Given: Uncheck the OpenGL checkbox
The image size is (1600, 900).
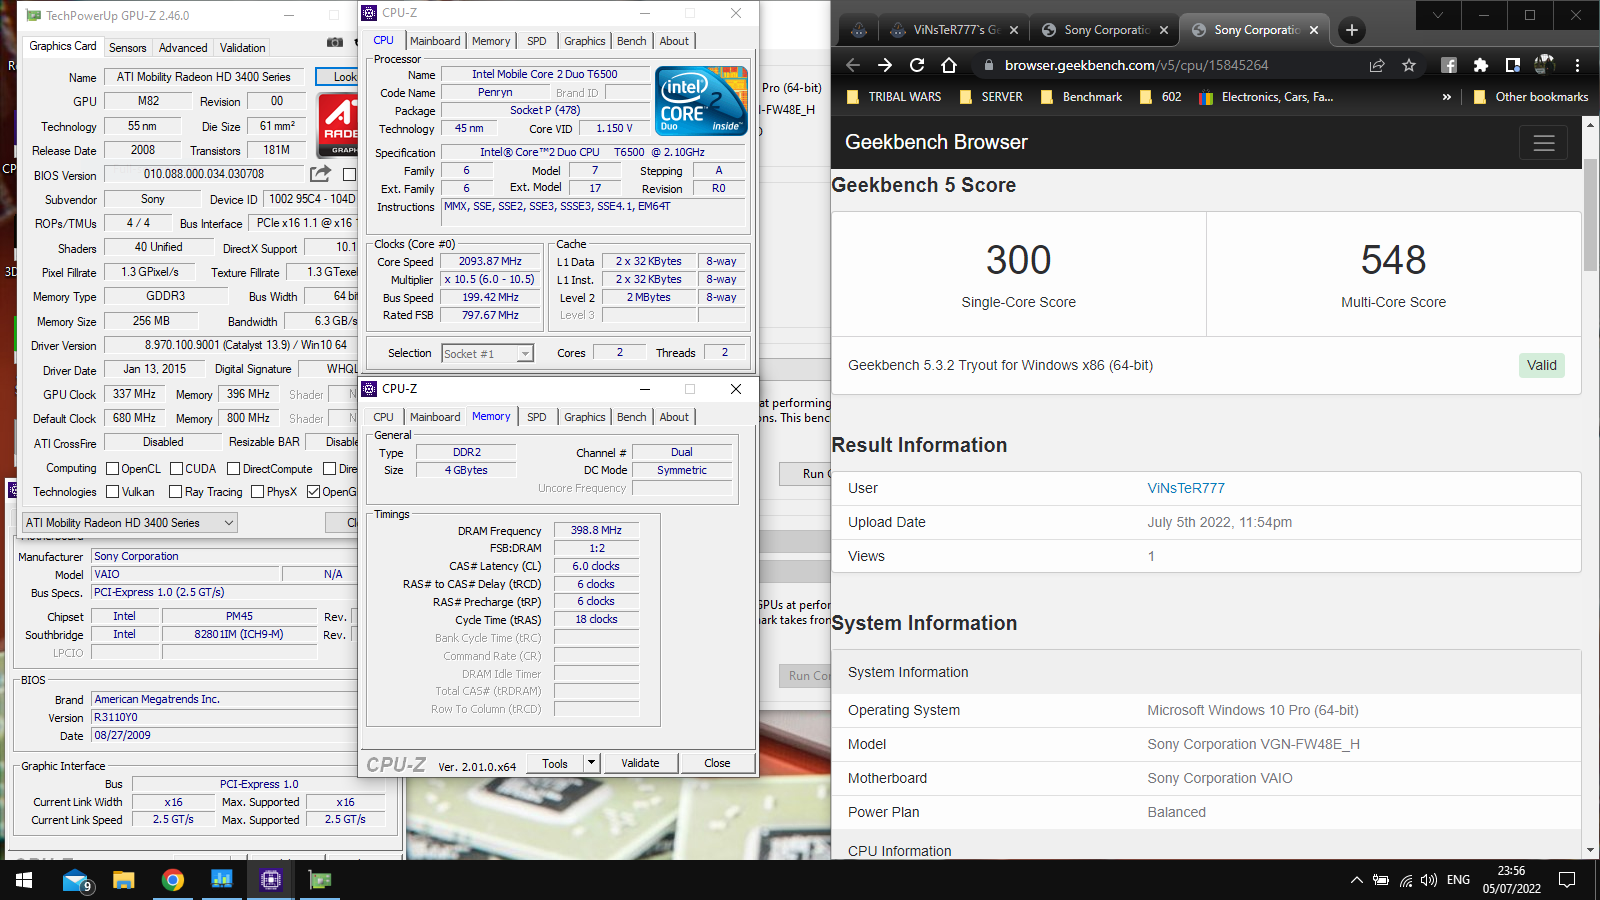Looking at the screenshot, I should [313, 492].
